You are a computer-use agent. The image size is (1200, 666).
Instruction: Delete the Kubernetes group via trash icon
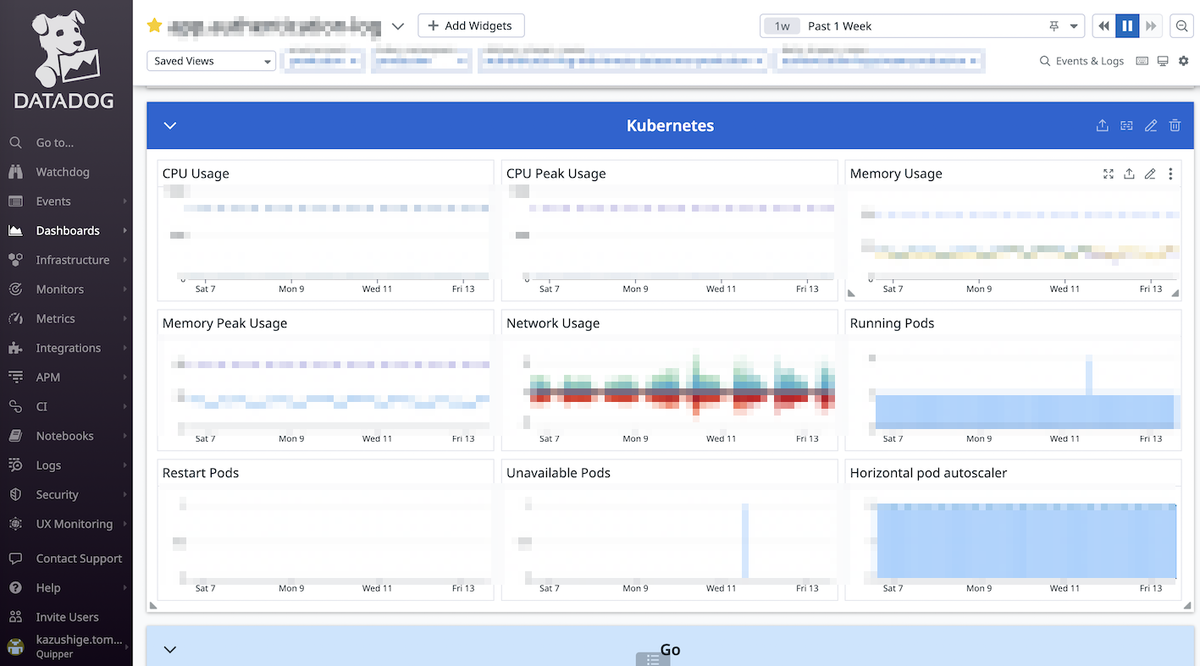(x=1175, y=126)
